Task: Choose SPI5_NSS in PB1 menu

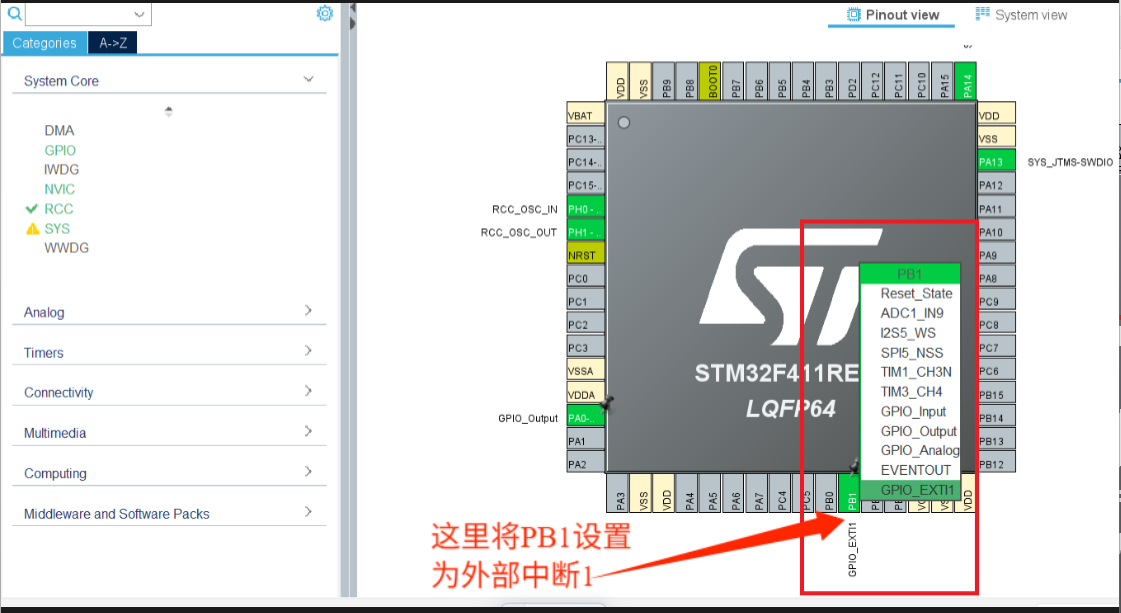Action: [x=910, y=353]
